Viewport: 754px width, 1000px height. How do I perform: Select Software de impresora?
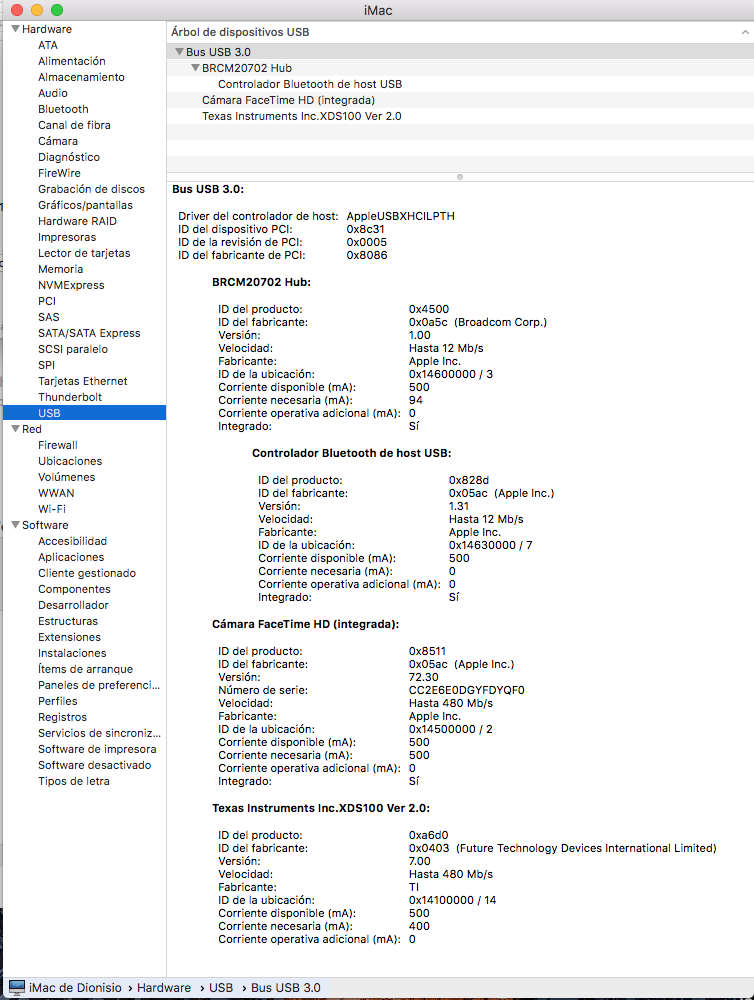point(97,749)
